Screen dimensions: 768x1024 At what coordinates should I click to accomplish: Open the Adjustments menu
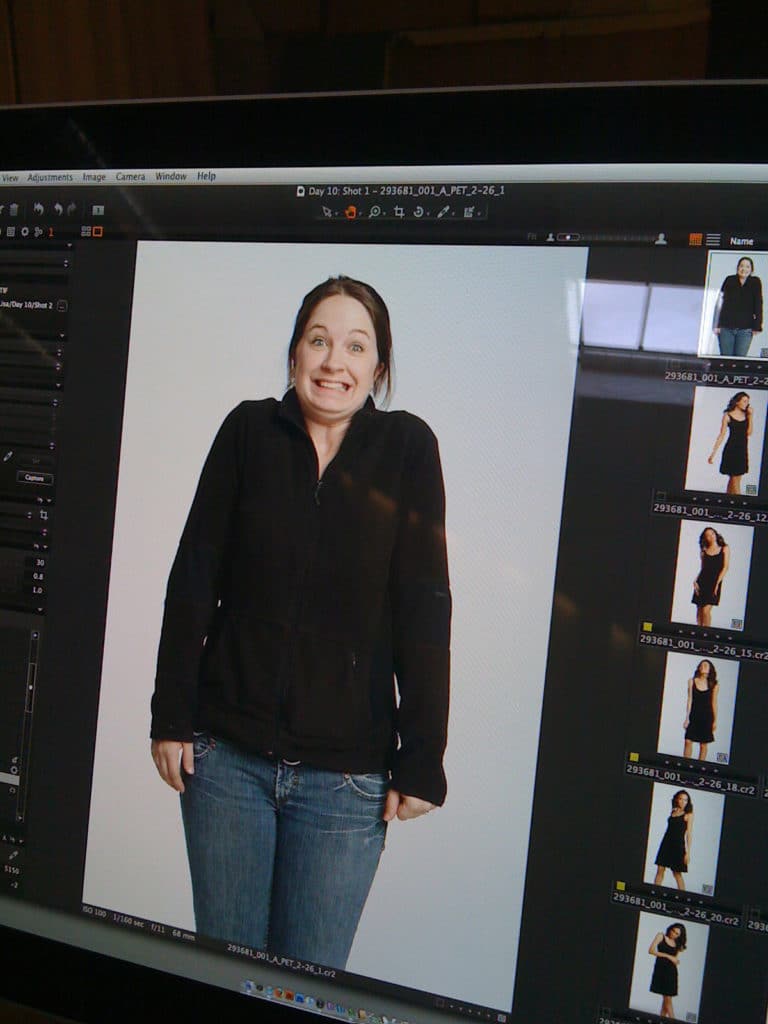click(50, 177)
